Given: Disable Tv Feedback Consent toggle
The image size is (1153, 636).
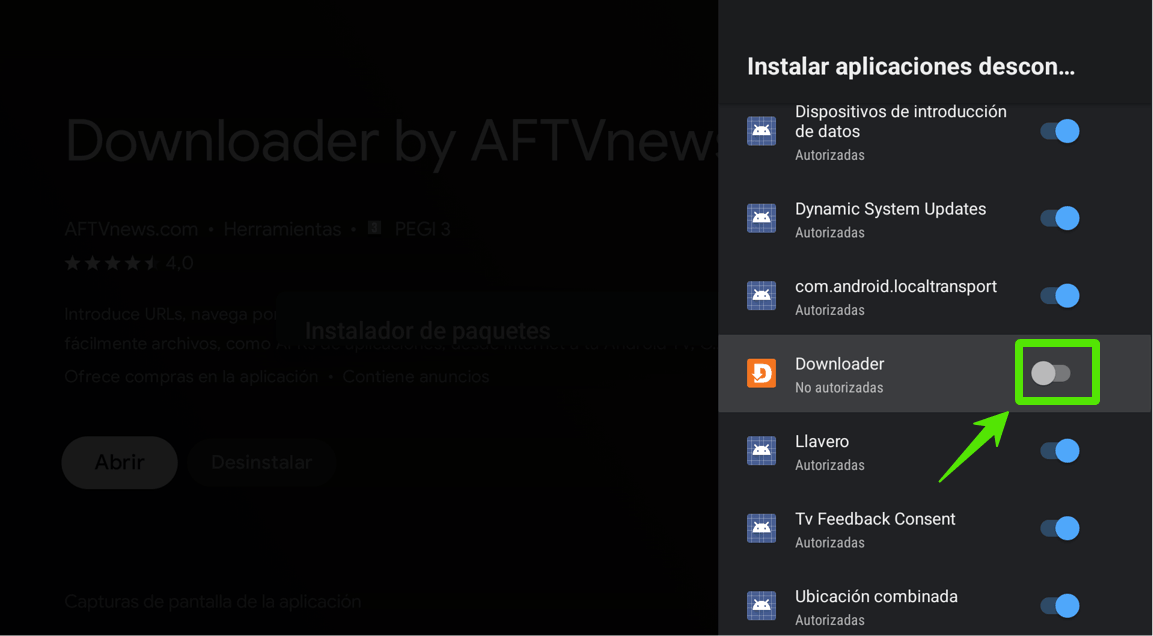Looking at the screenshot, I should pyautogui.click(x=1060, y=528).
